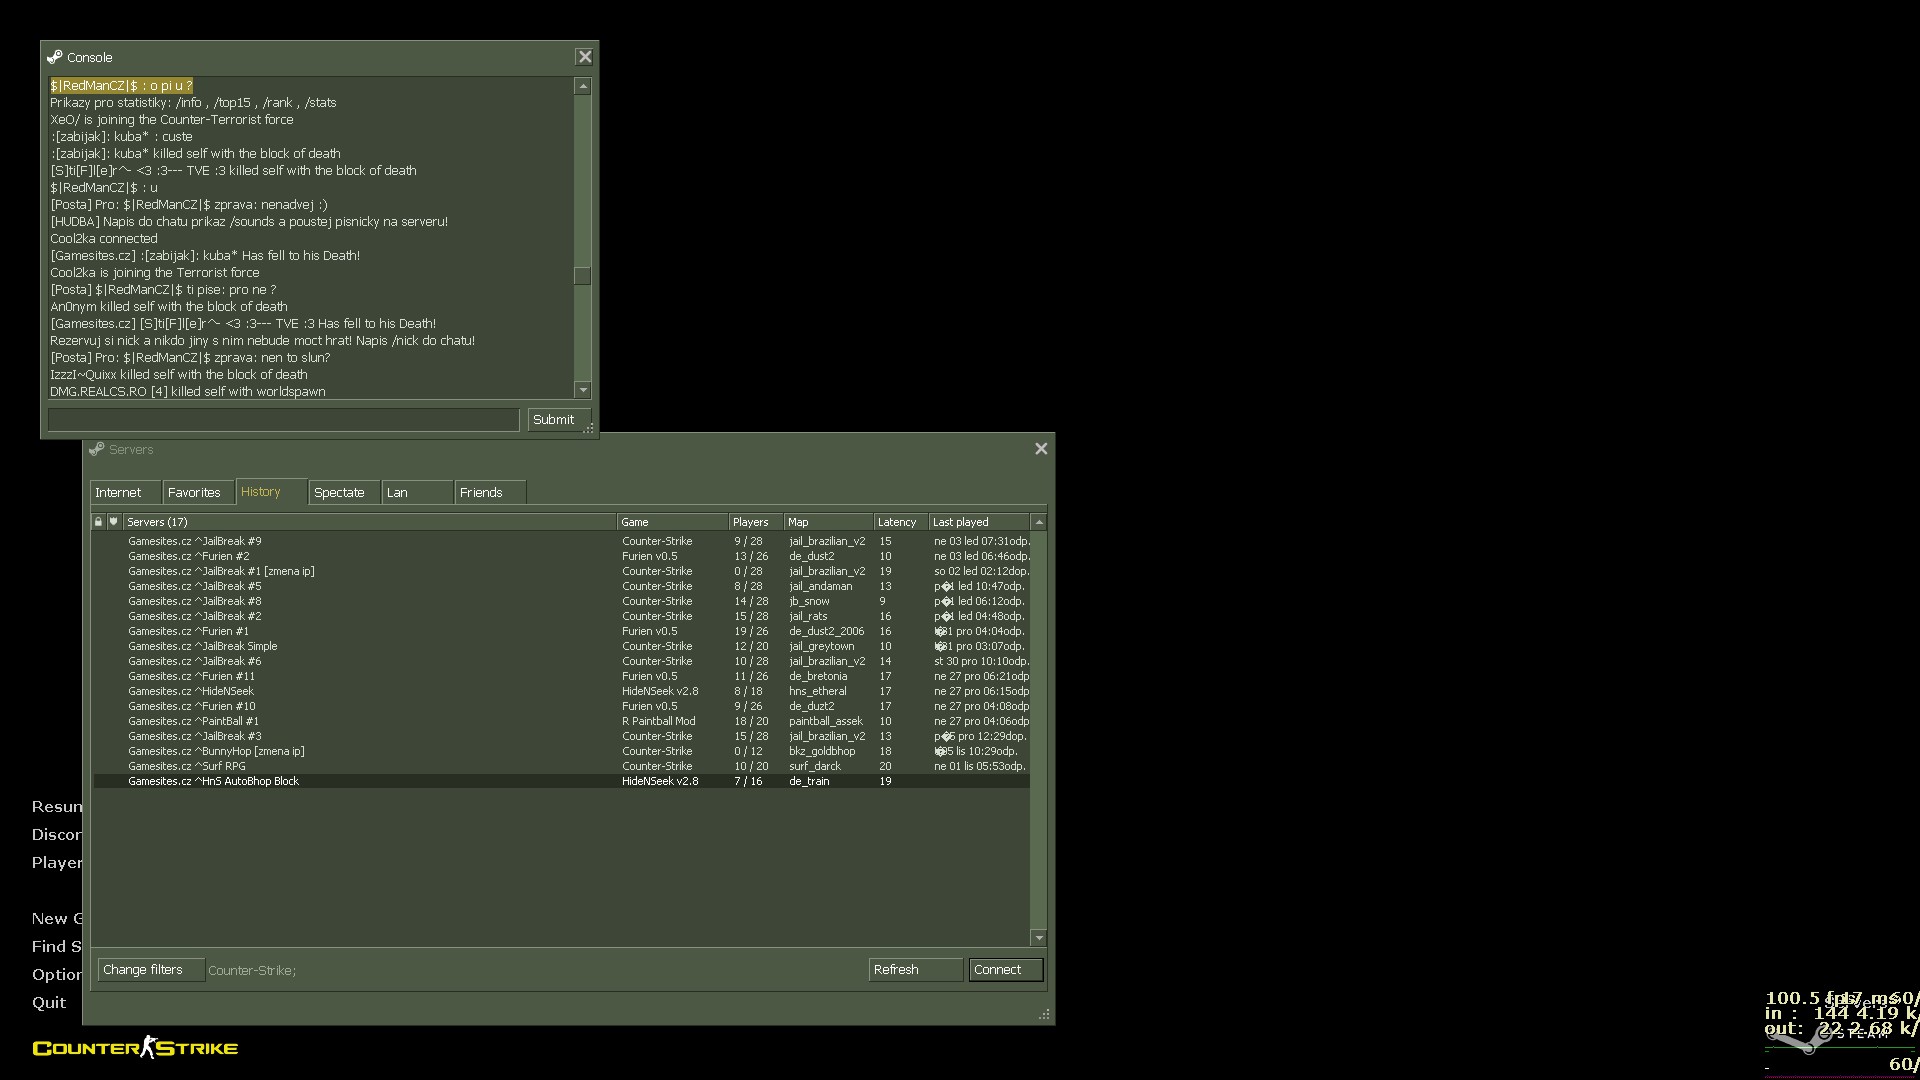Select server Gamesites.cz ^JailBreak #3
Viewport: 1920px width, 1080px height.
pyautogui.click(x=561, y=736)
